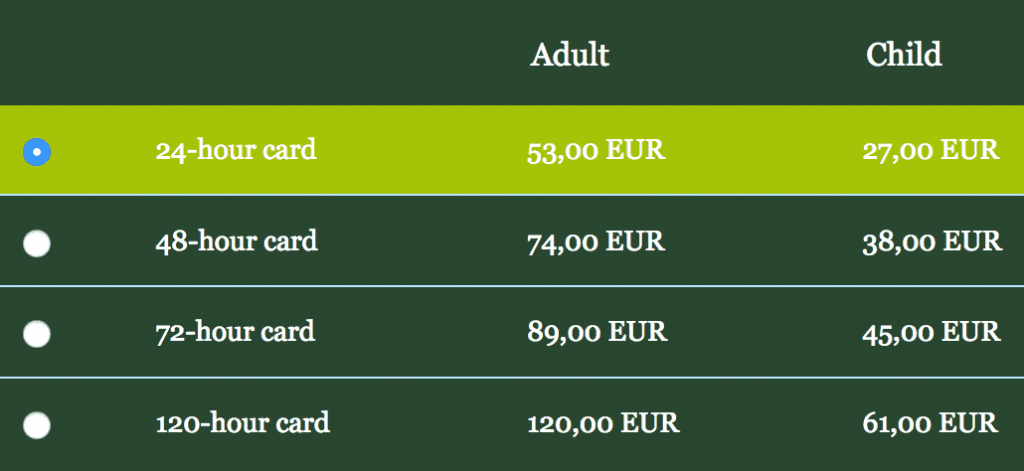The height and width of the screenshot is (471, 1024).
Task: Click the 89,00 EUR adult price
Action: (597, 332)
